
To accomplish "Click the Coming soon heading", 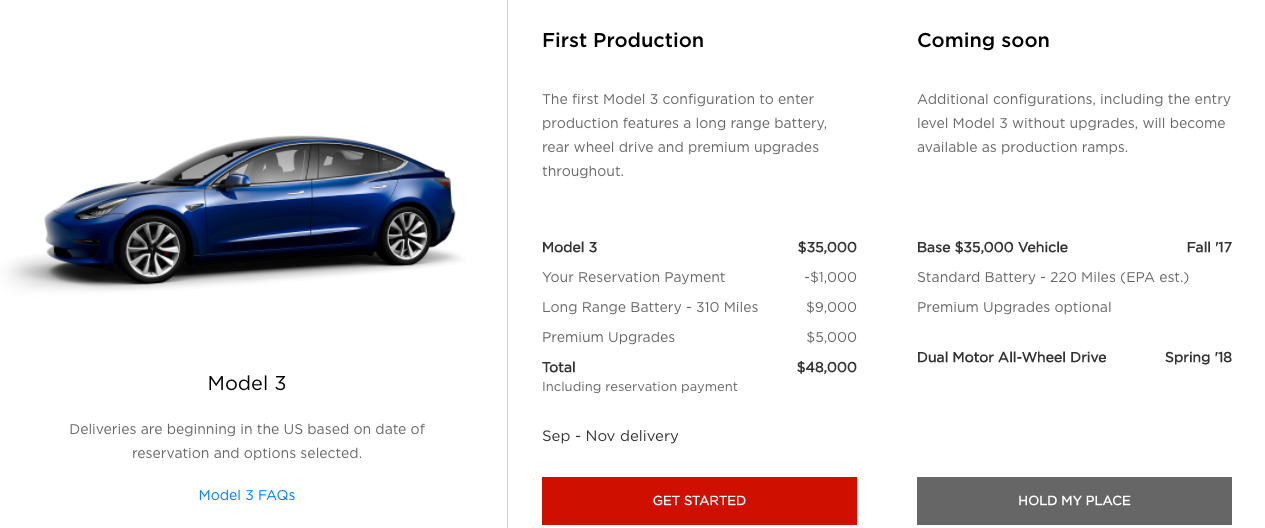I will click(x=983, y=41).
